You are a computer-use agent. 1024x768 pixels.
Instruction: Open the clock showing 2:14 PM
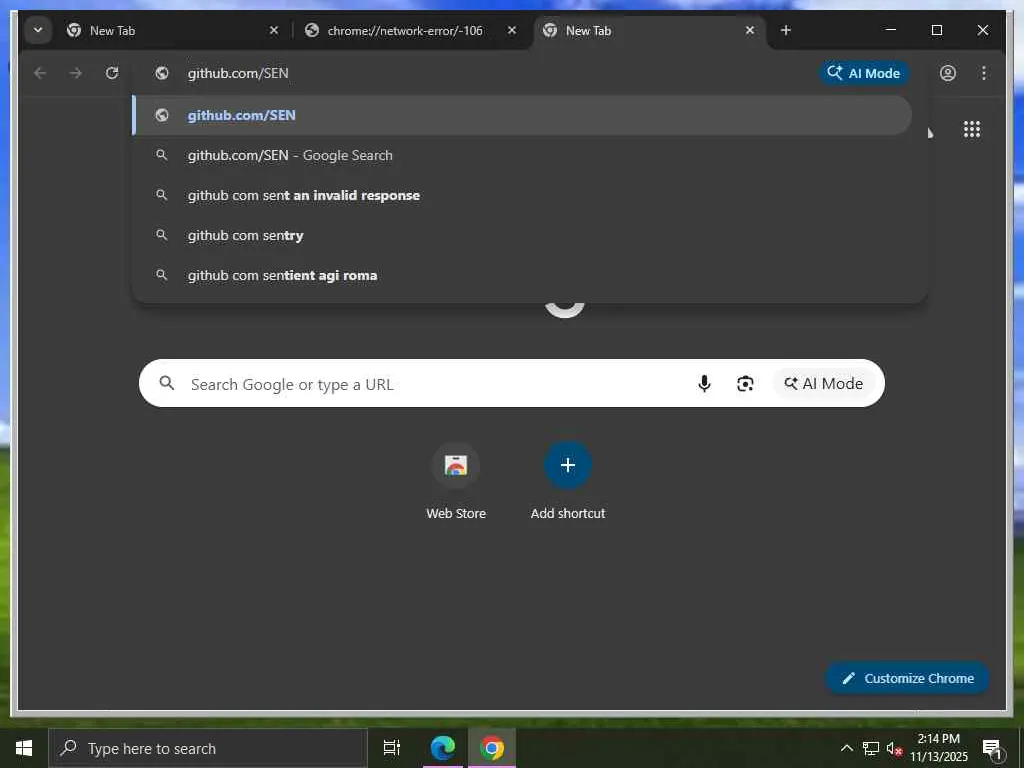pos(939,748)
